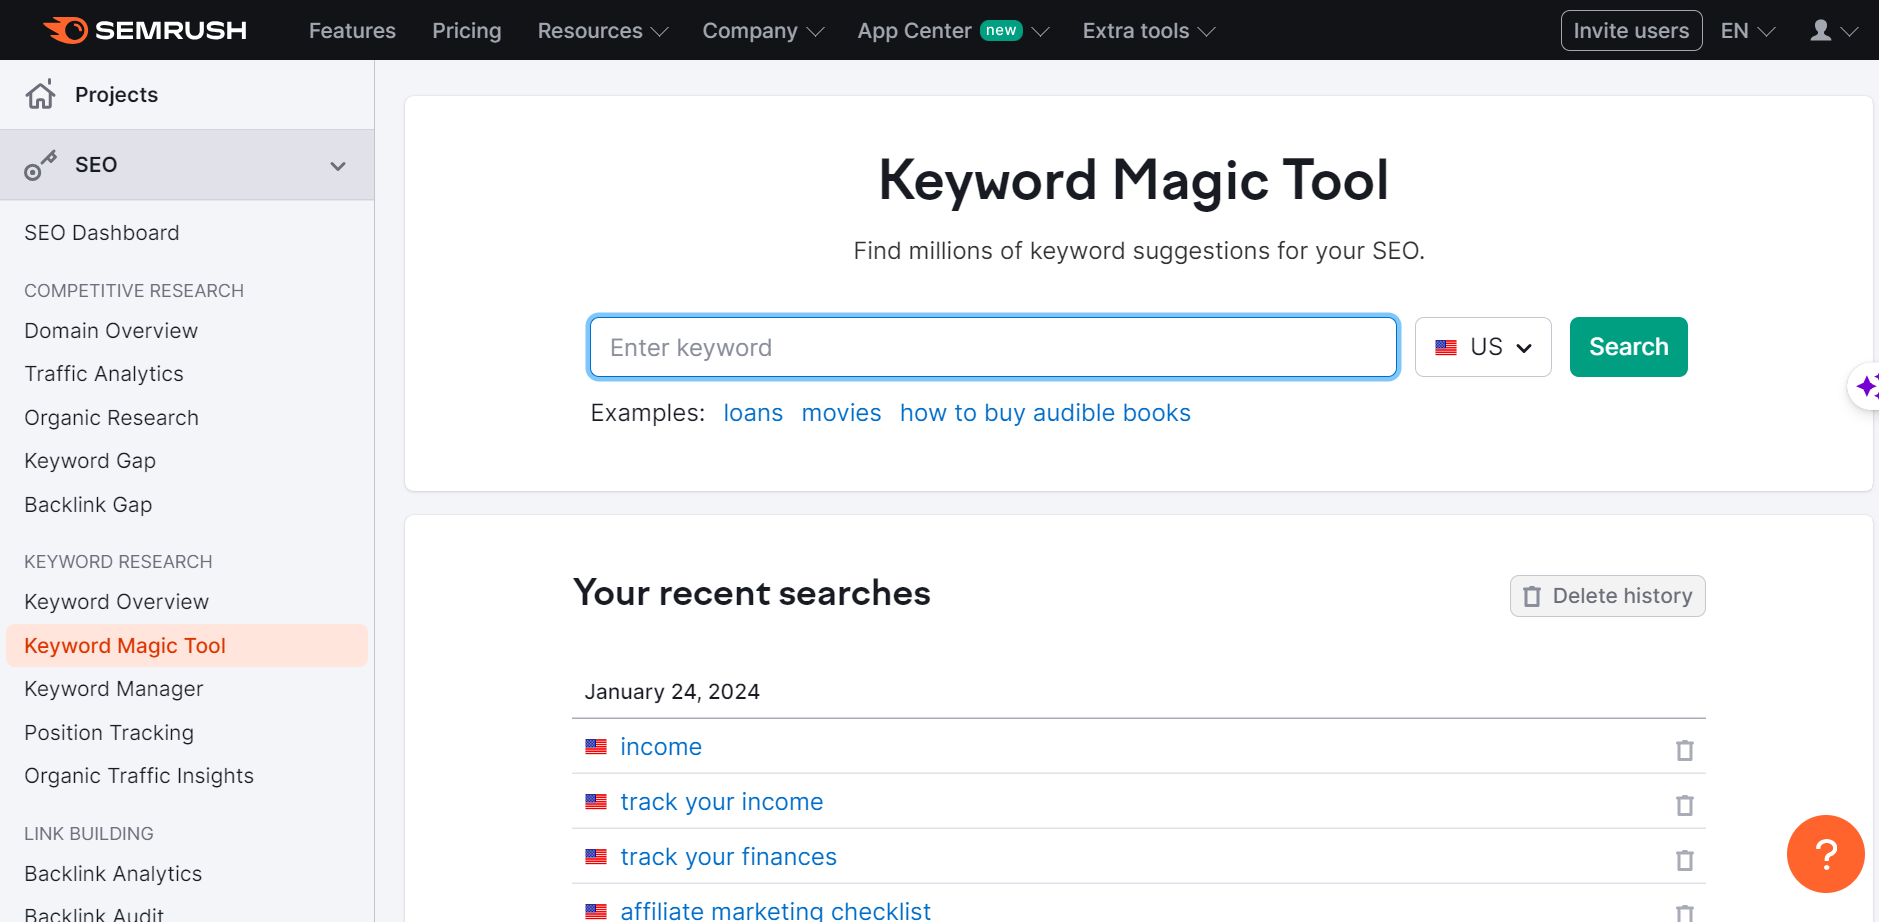The width and height of the screenshot is (1879, 922).
Task: Open recent search 'track your income'
Action: pyautogui.click(x=722, y=802)
